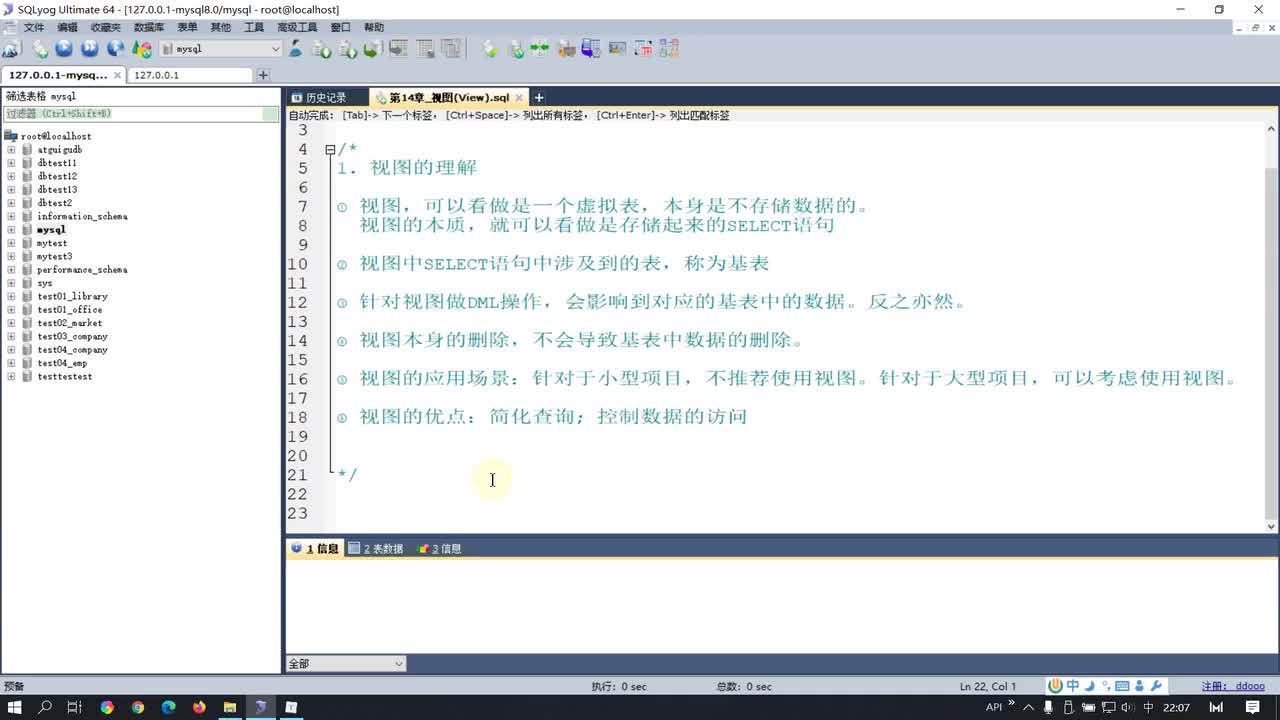The image size is (1280, 720).
Task: Click the Ln 22, Col 1 status text
Action: 988,687
